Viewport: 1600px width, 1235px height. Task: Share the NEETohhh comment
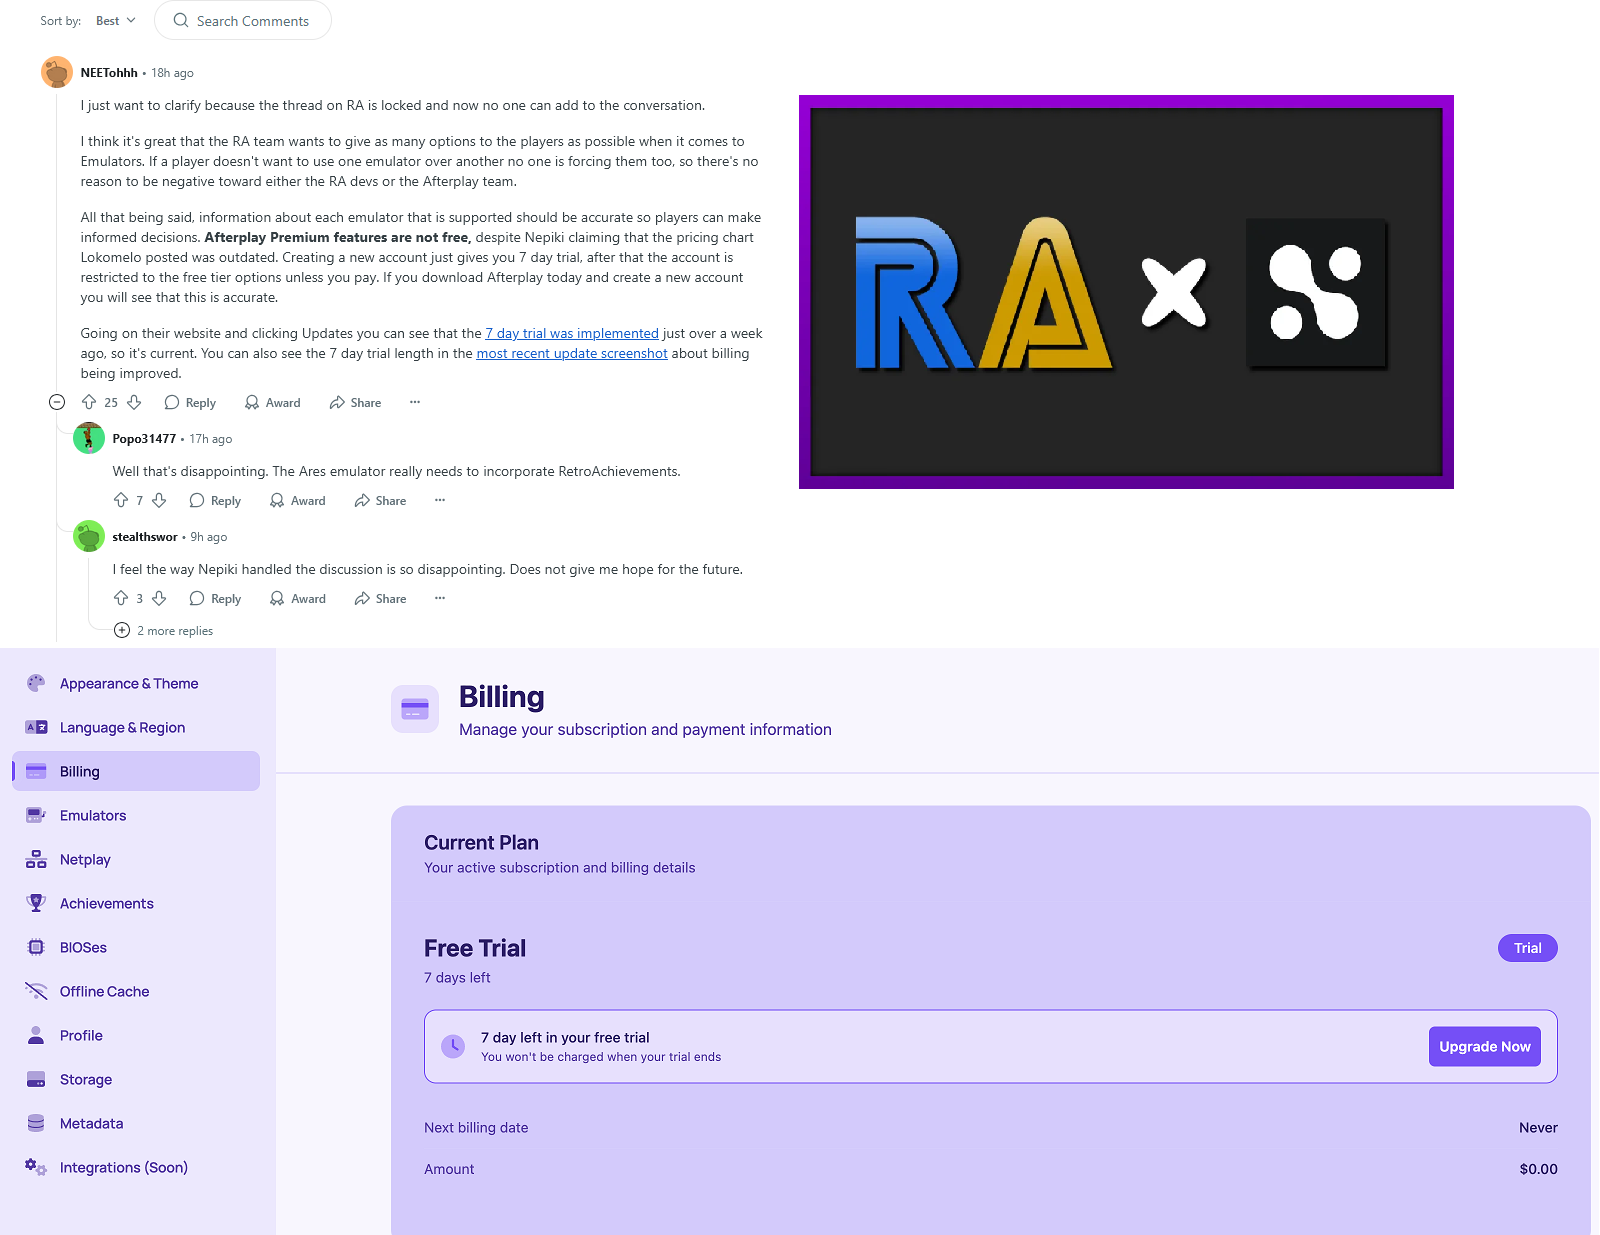tap(355, 403)
